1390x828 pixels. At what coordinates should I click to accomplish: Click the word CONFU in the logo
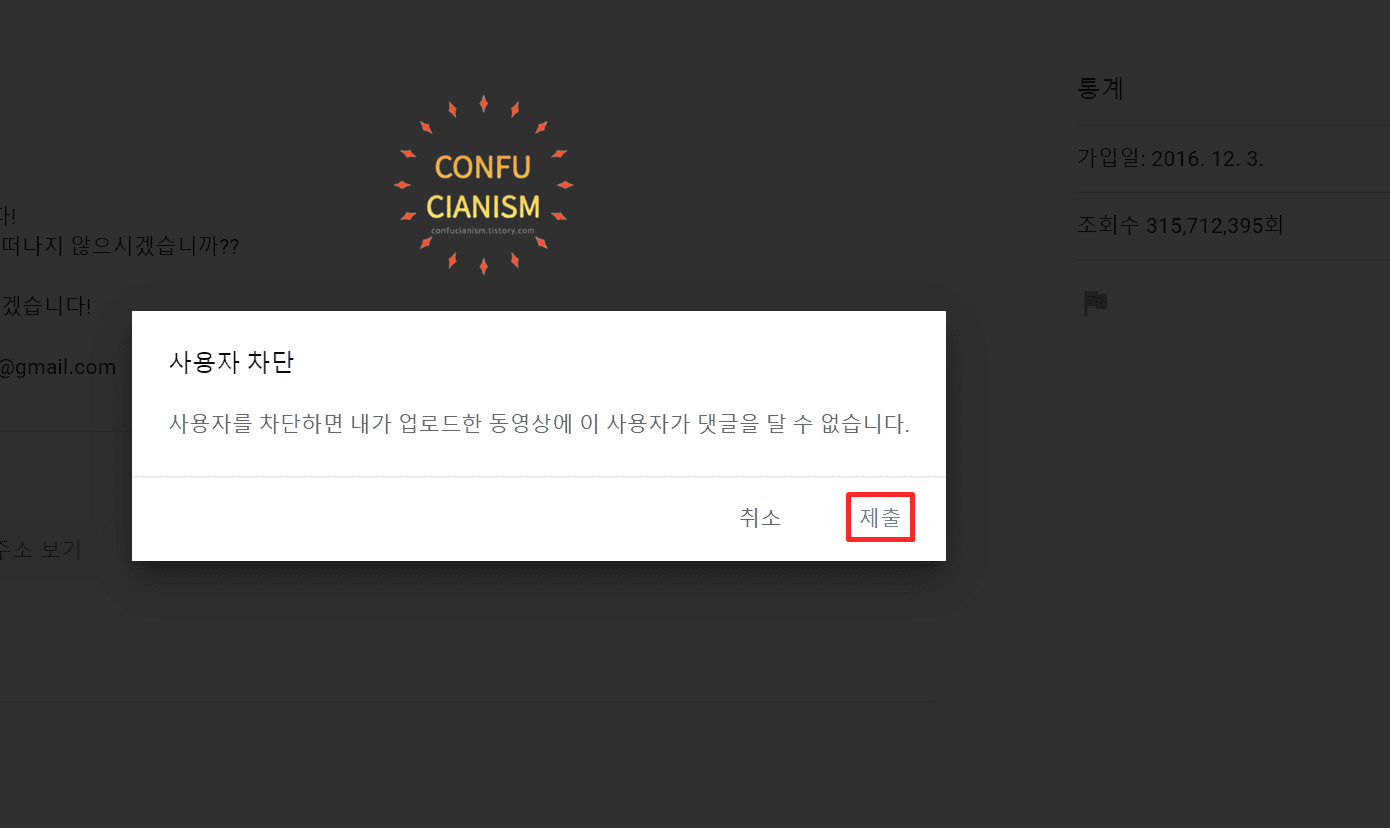(483, 167)
